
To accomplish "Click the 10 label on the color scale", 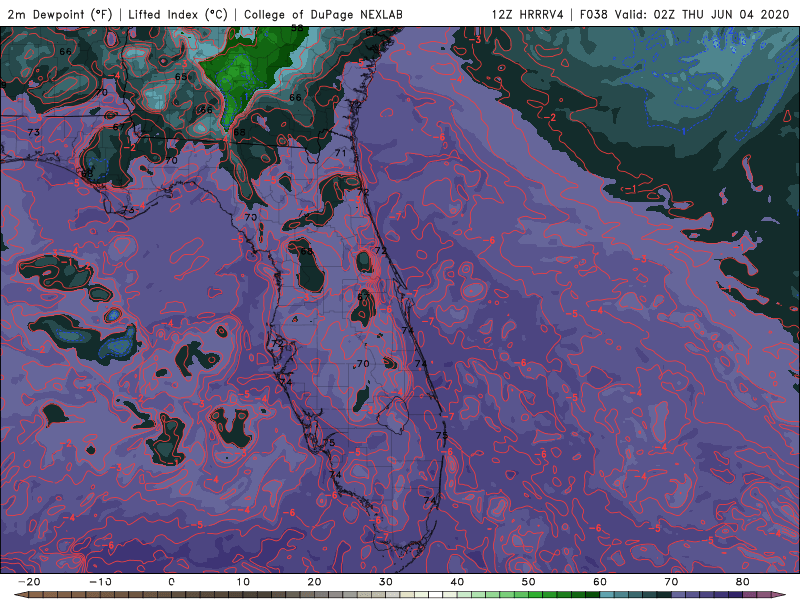I will pos(243,582).
